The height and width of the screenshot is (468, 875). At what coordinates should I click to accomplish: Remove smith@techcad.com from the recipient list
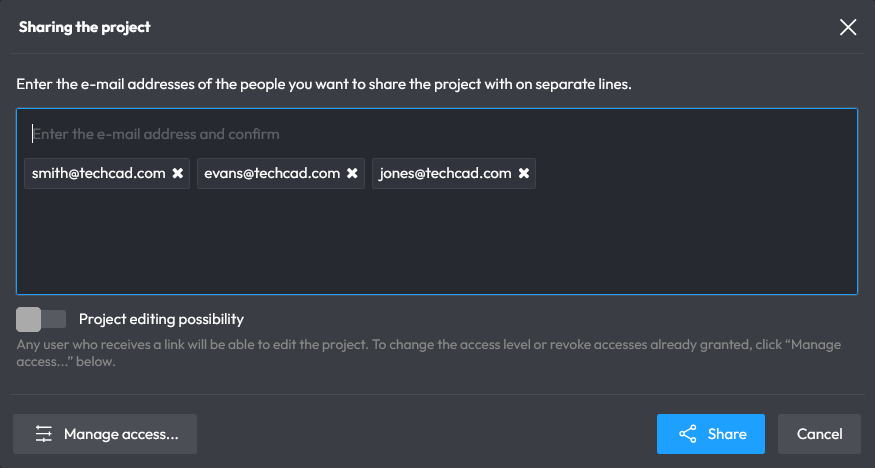(x=178, y=173)
